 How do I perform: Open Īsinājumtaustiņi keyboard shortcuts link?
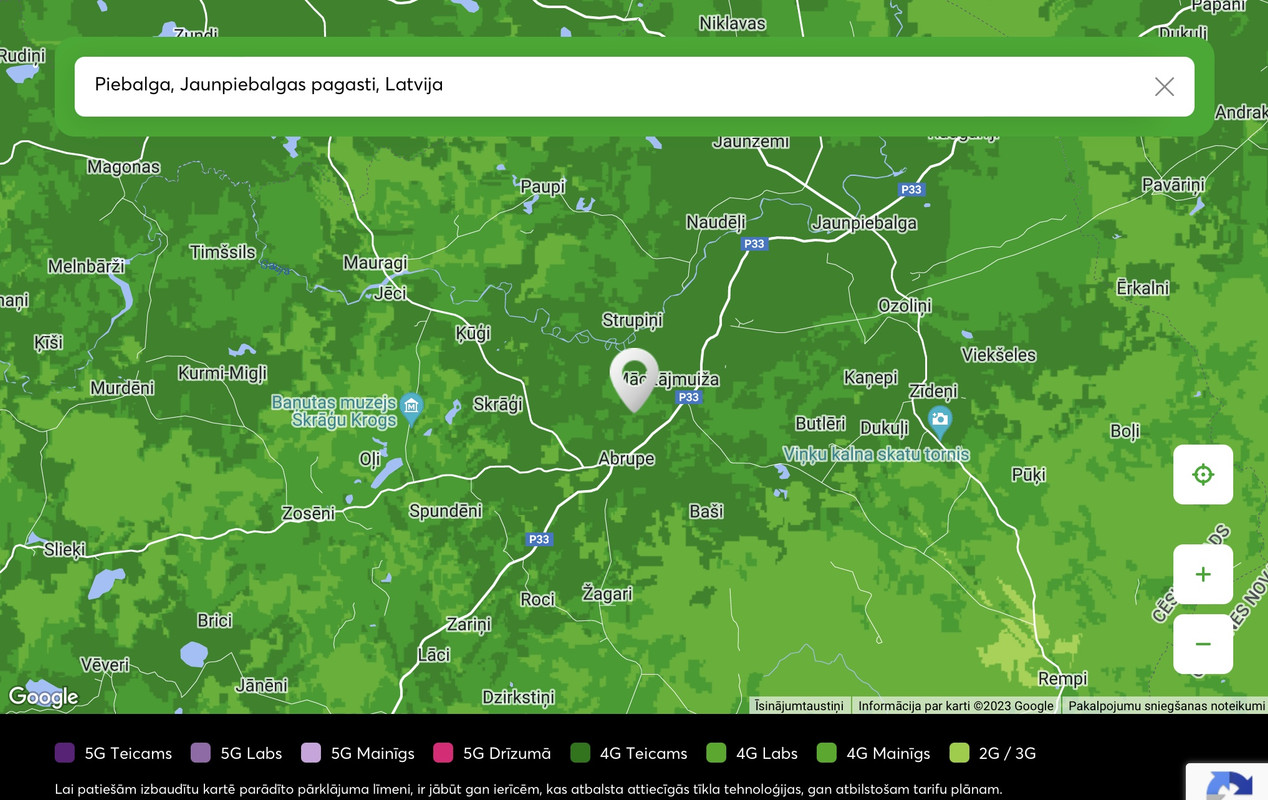[x=799, y=706]
